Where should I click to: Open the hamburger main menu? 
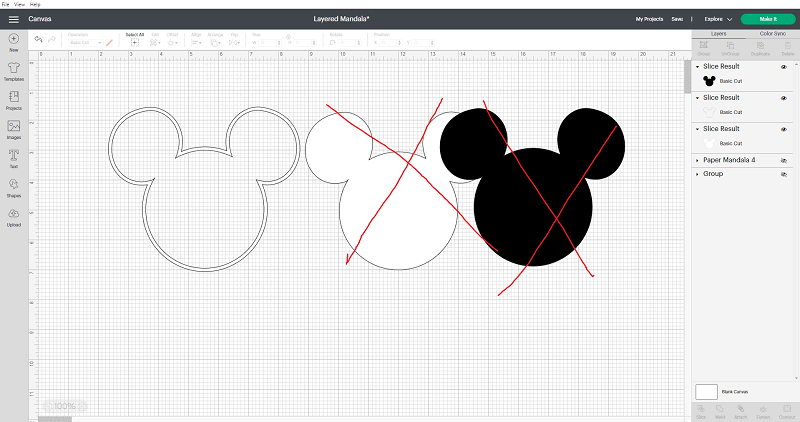(14, 19)
